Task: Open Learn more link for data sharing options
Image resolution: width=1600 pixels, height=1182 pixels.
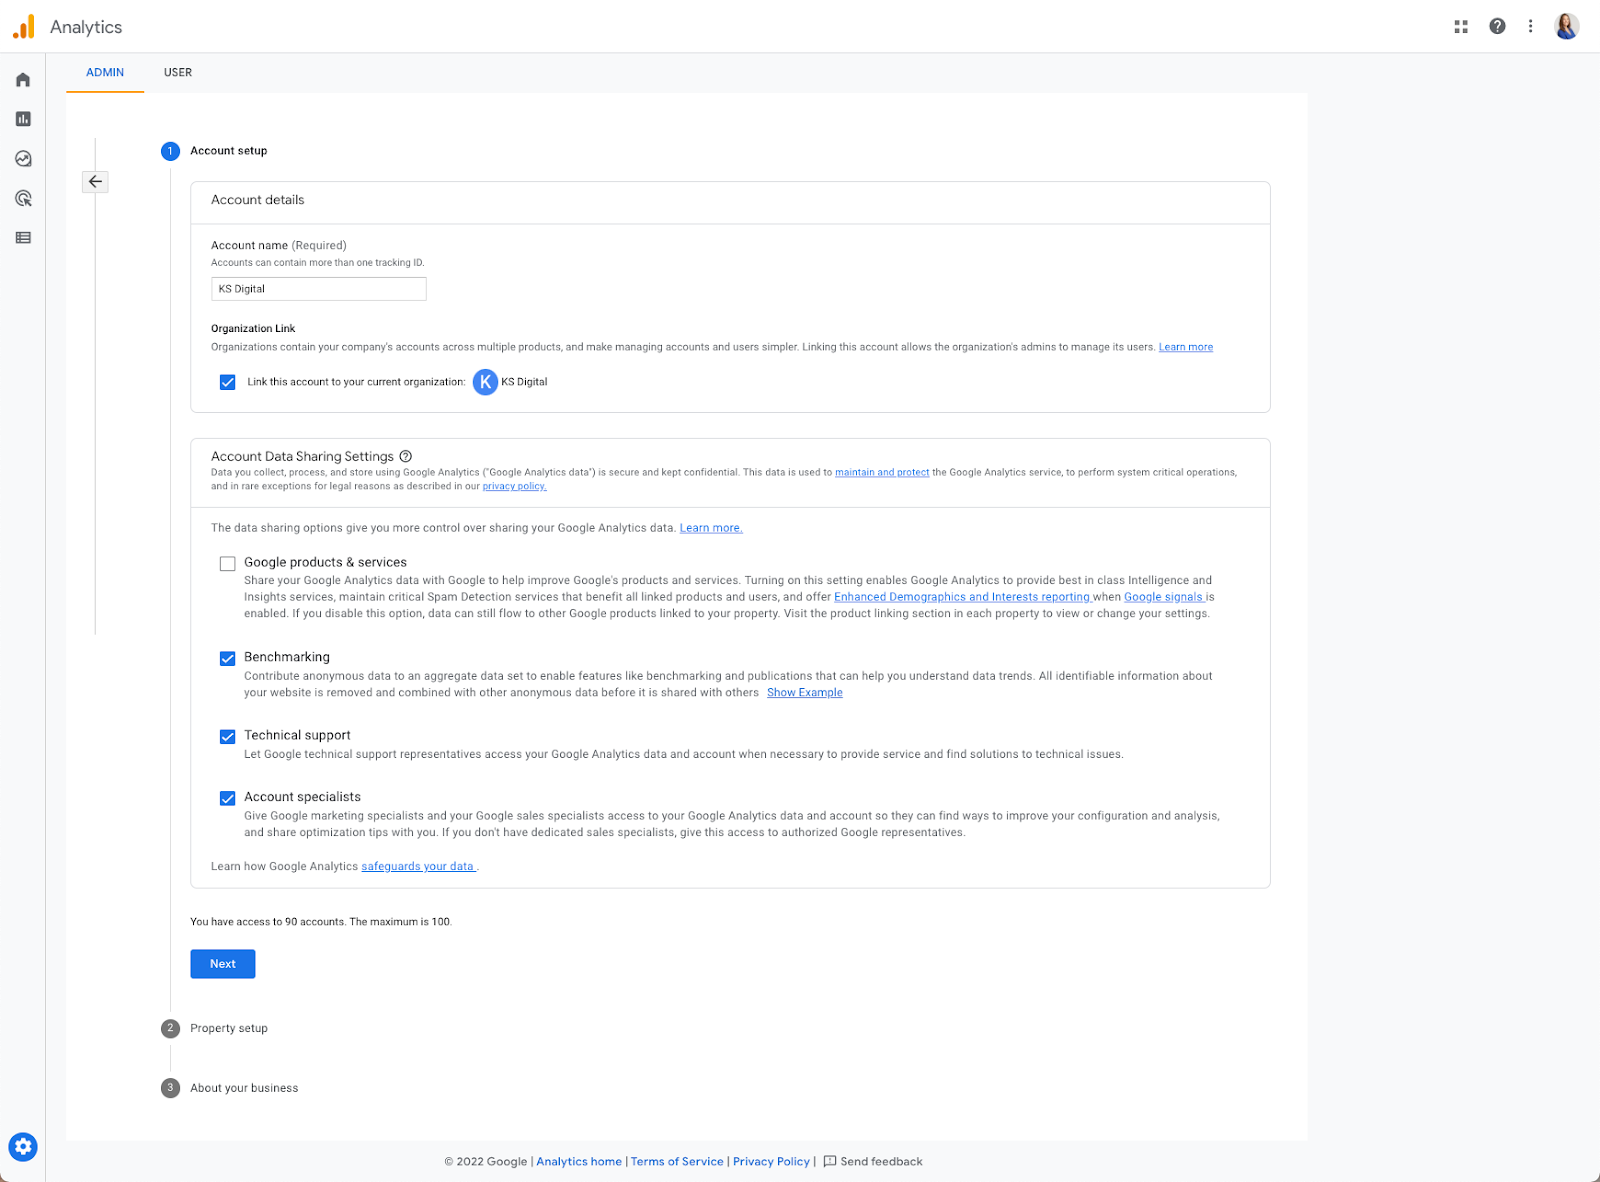Action: (711, 528)
